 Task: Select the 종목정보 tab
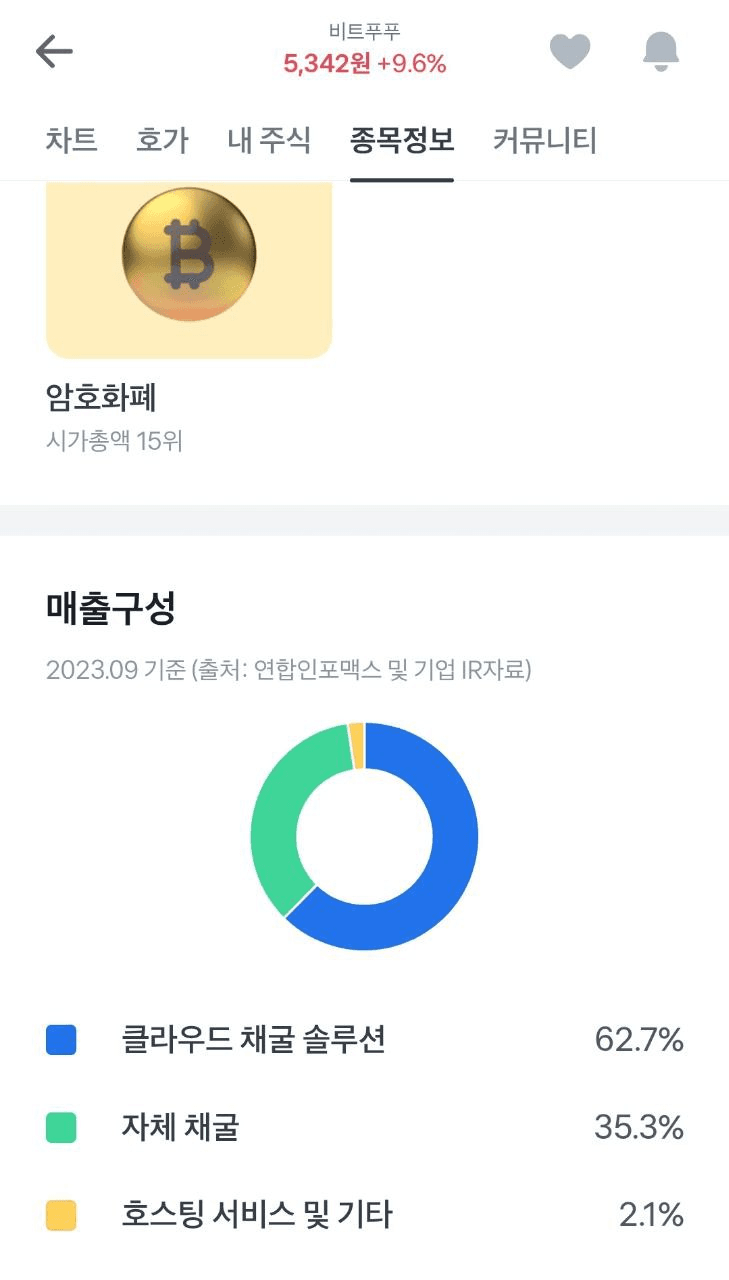click(402, 141)
